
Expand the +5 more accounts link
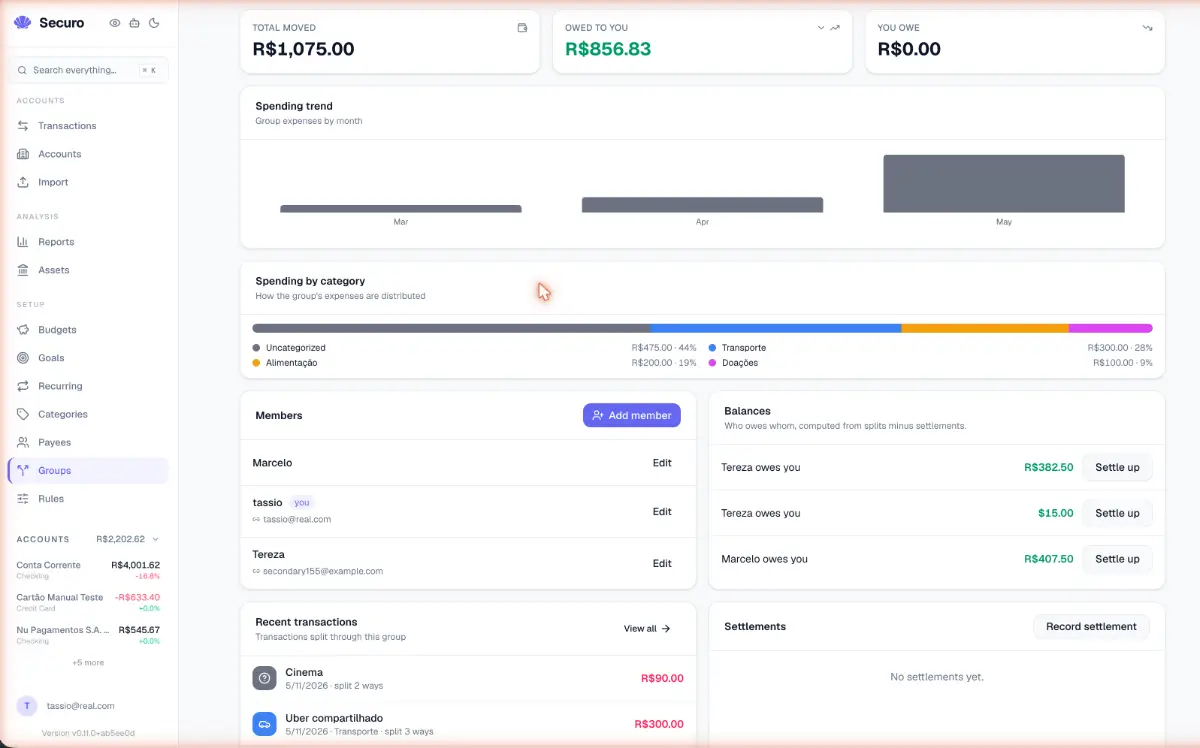click(88, 662)
